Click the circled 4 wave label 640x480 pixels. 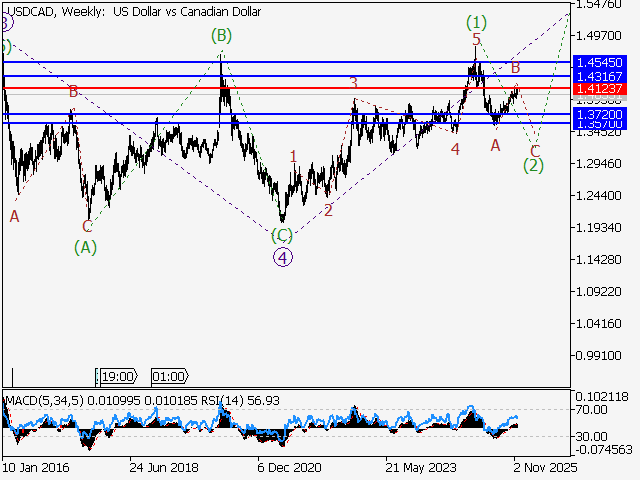click(283, 257)
